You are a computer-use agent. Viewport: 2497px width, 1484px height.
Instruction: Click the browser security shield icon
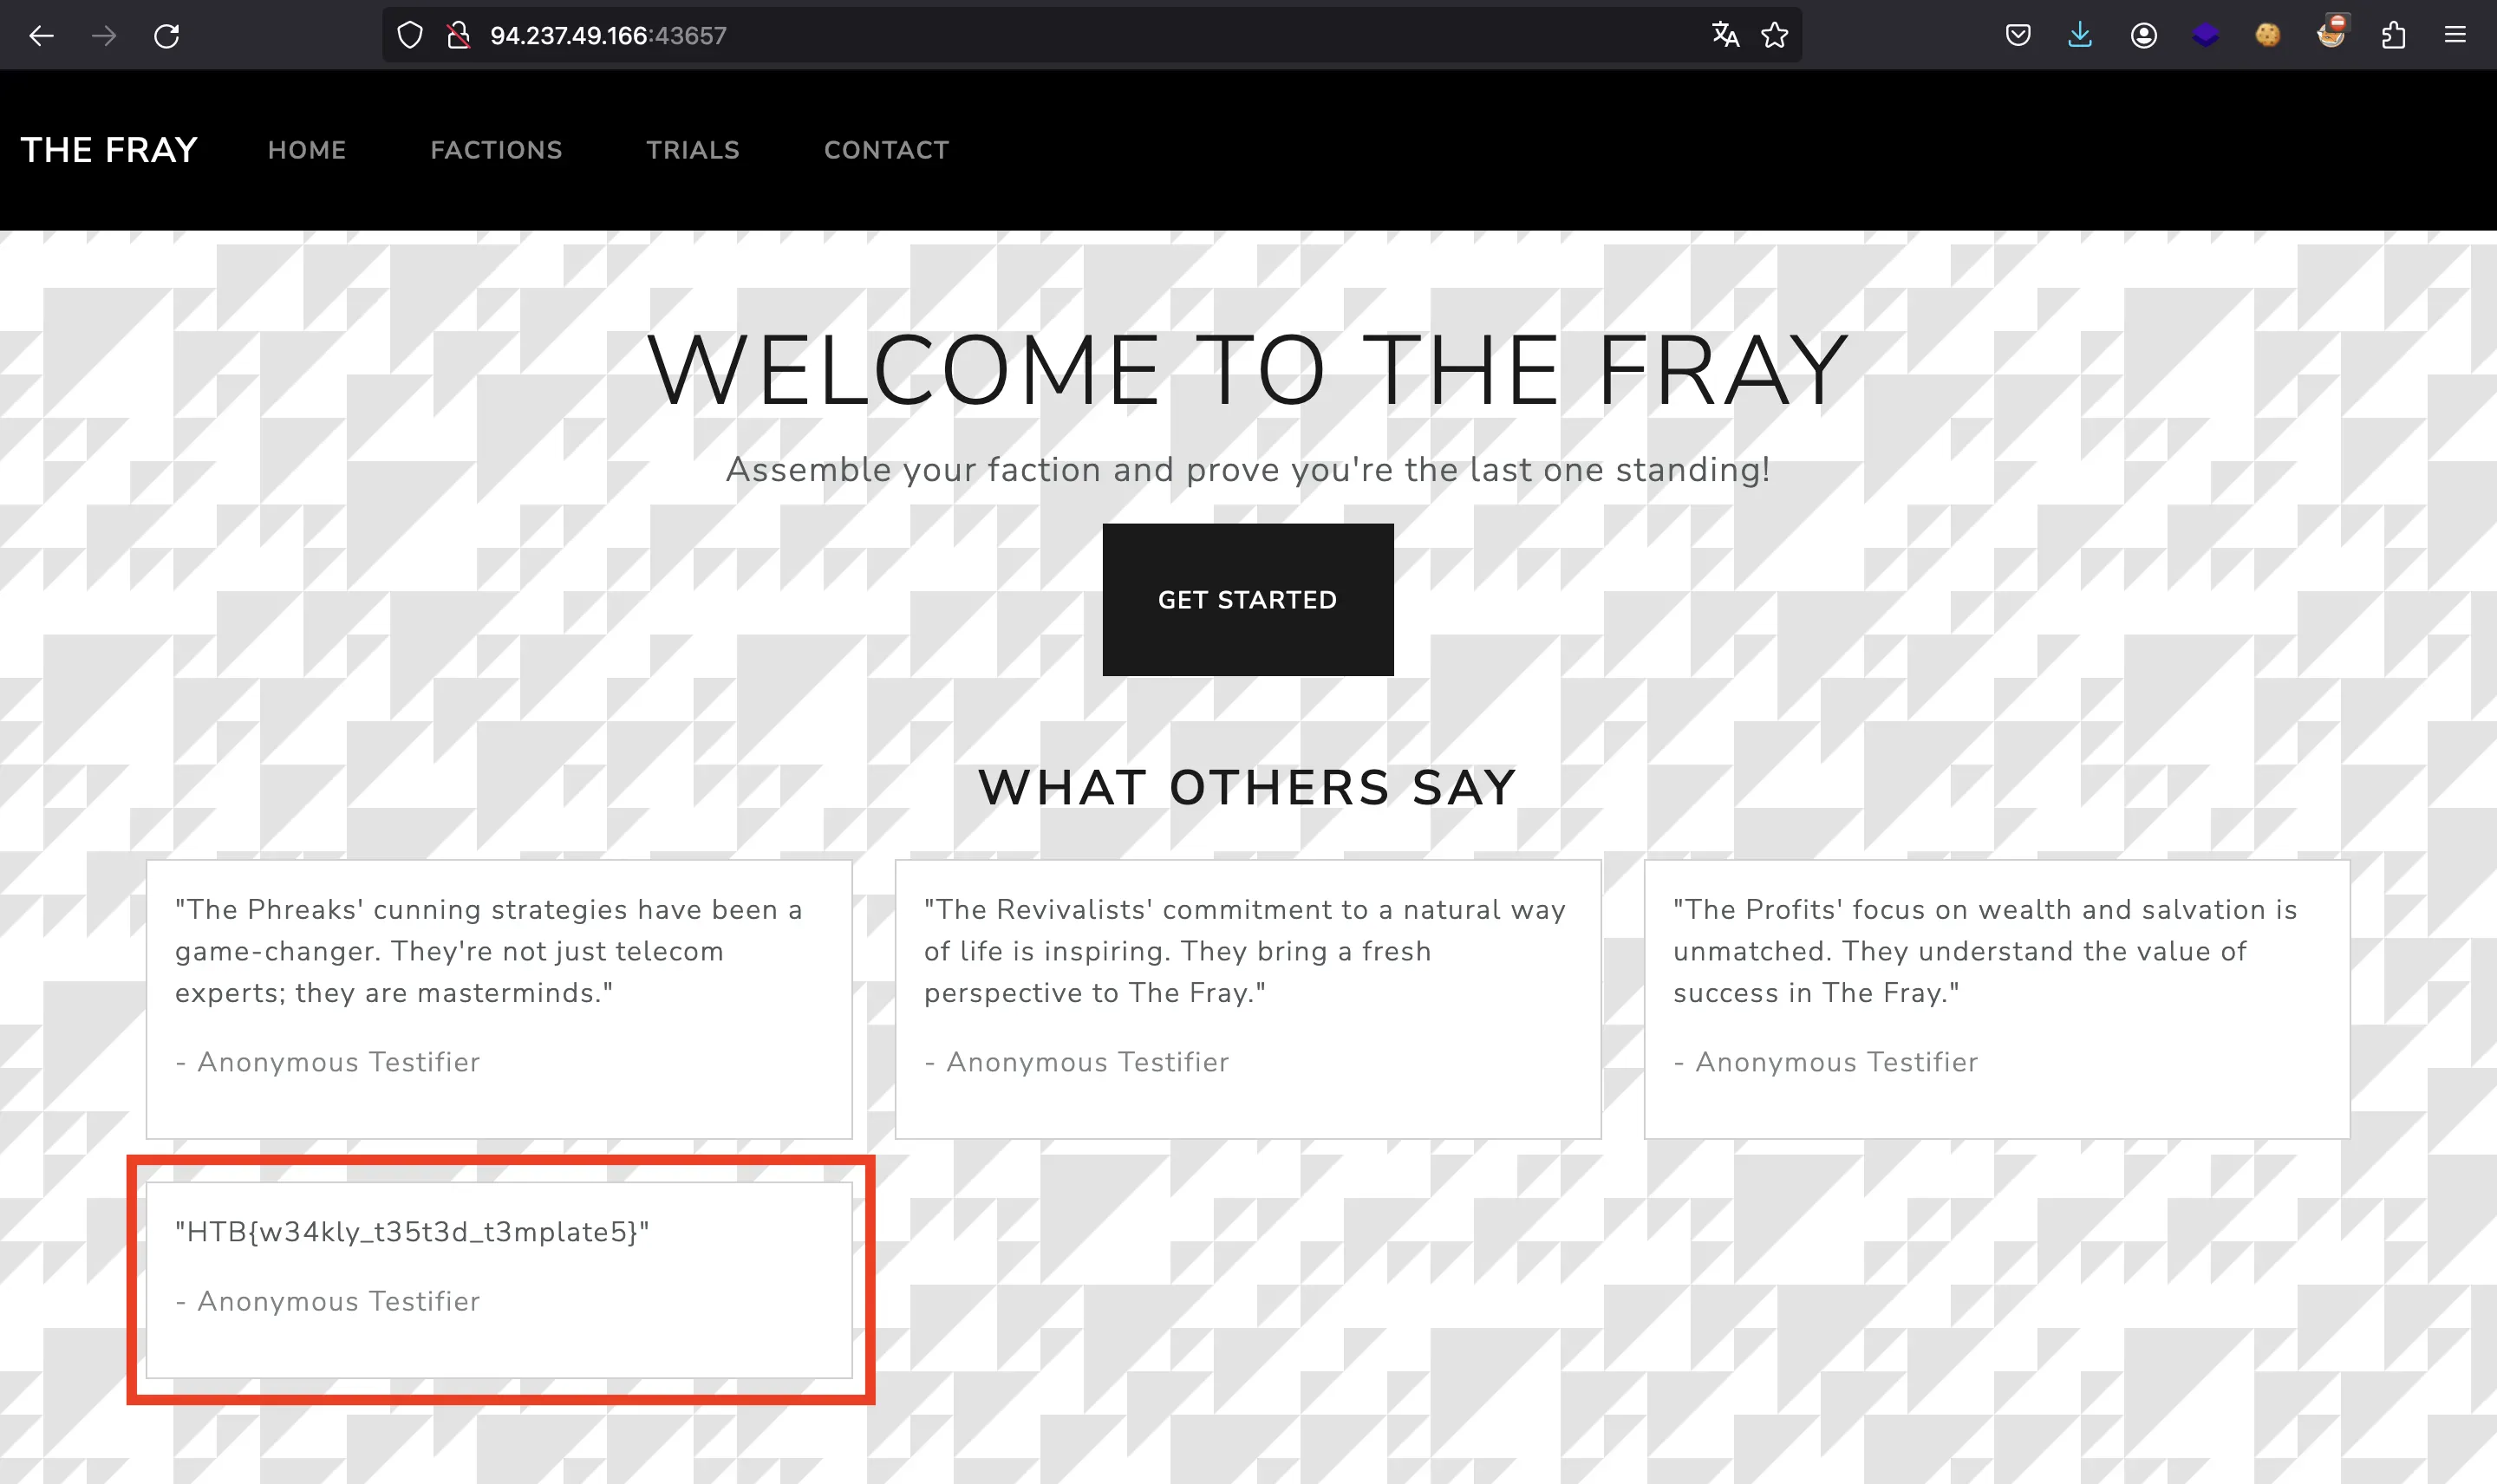click(x=410, y=36)
